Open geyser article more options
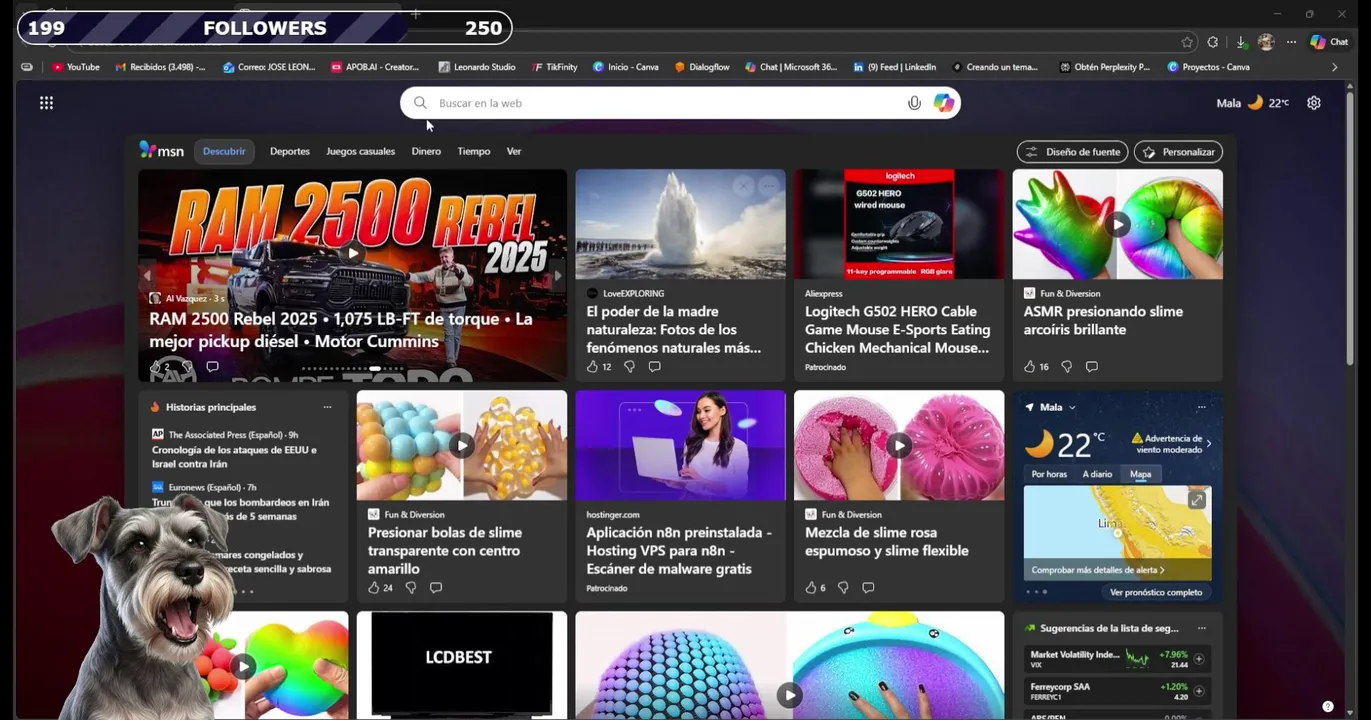The width and height of the screenshot is (1371, 720). (768, 186)
